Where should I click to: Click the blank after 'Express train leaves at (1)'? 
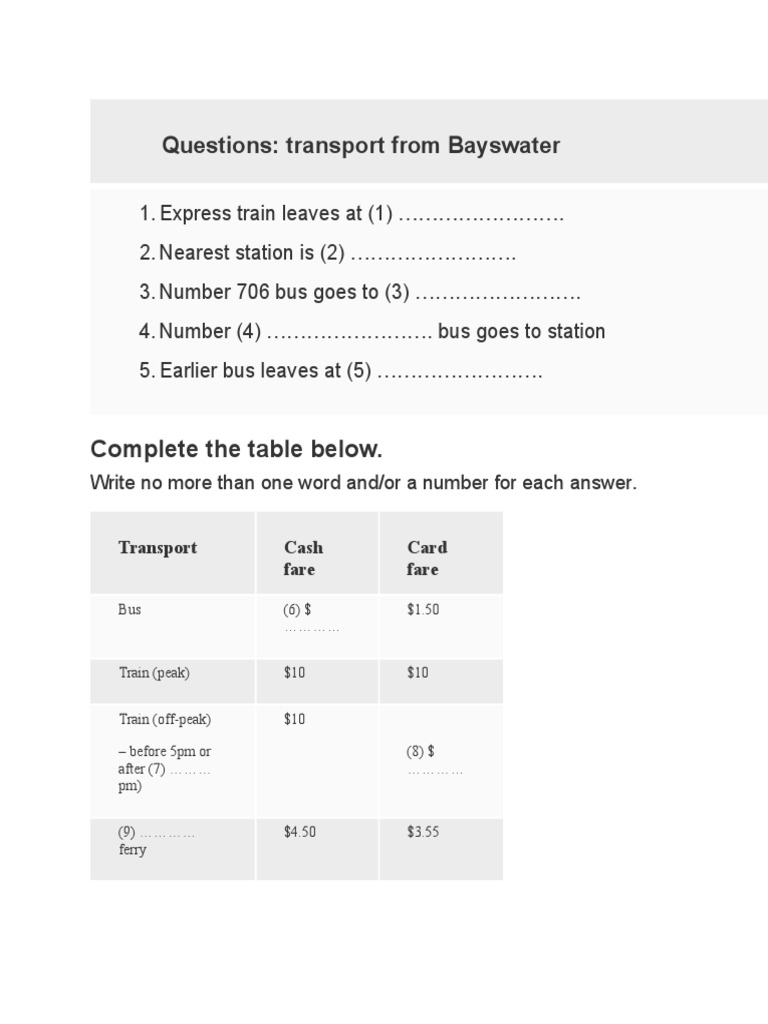481,215
